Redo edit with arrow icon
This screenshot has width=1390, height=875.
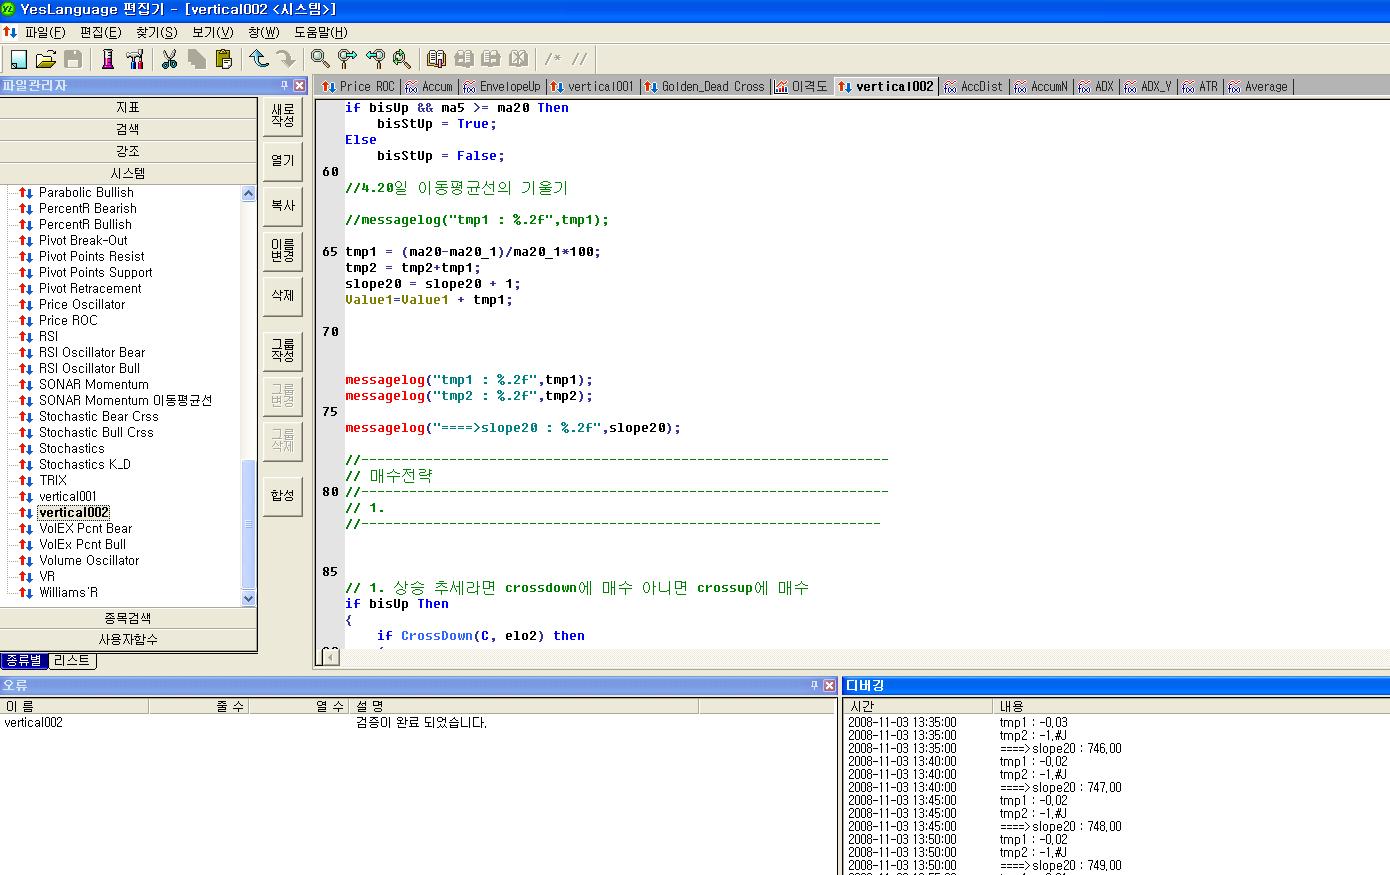pyautogui.click(x=286, y=59)
